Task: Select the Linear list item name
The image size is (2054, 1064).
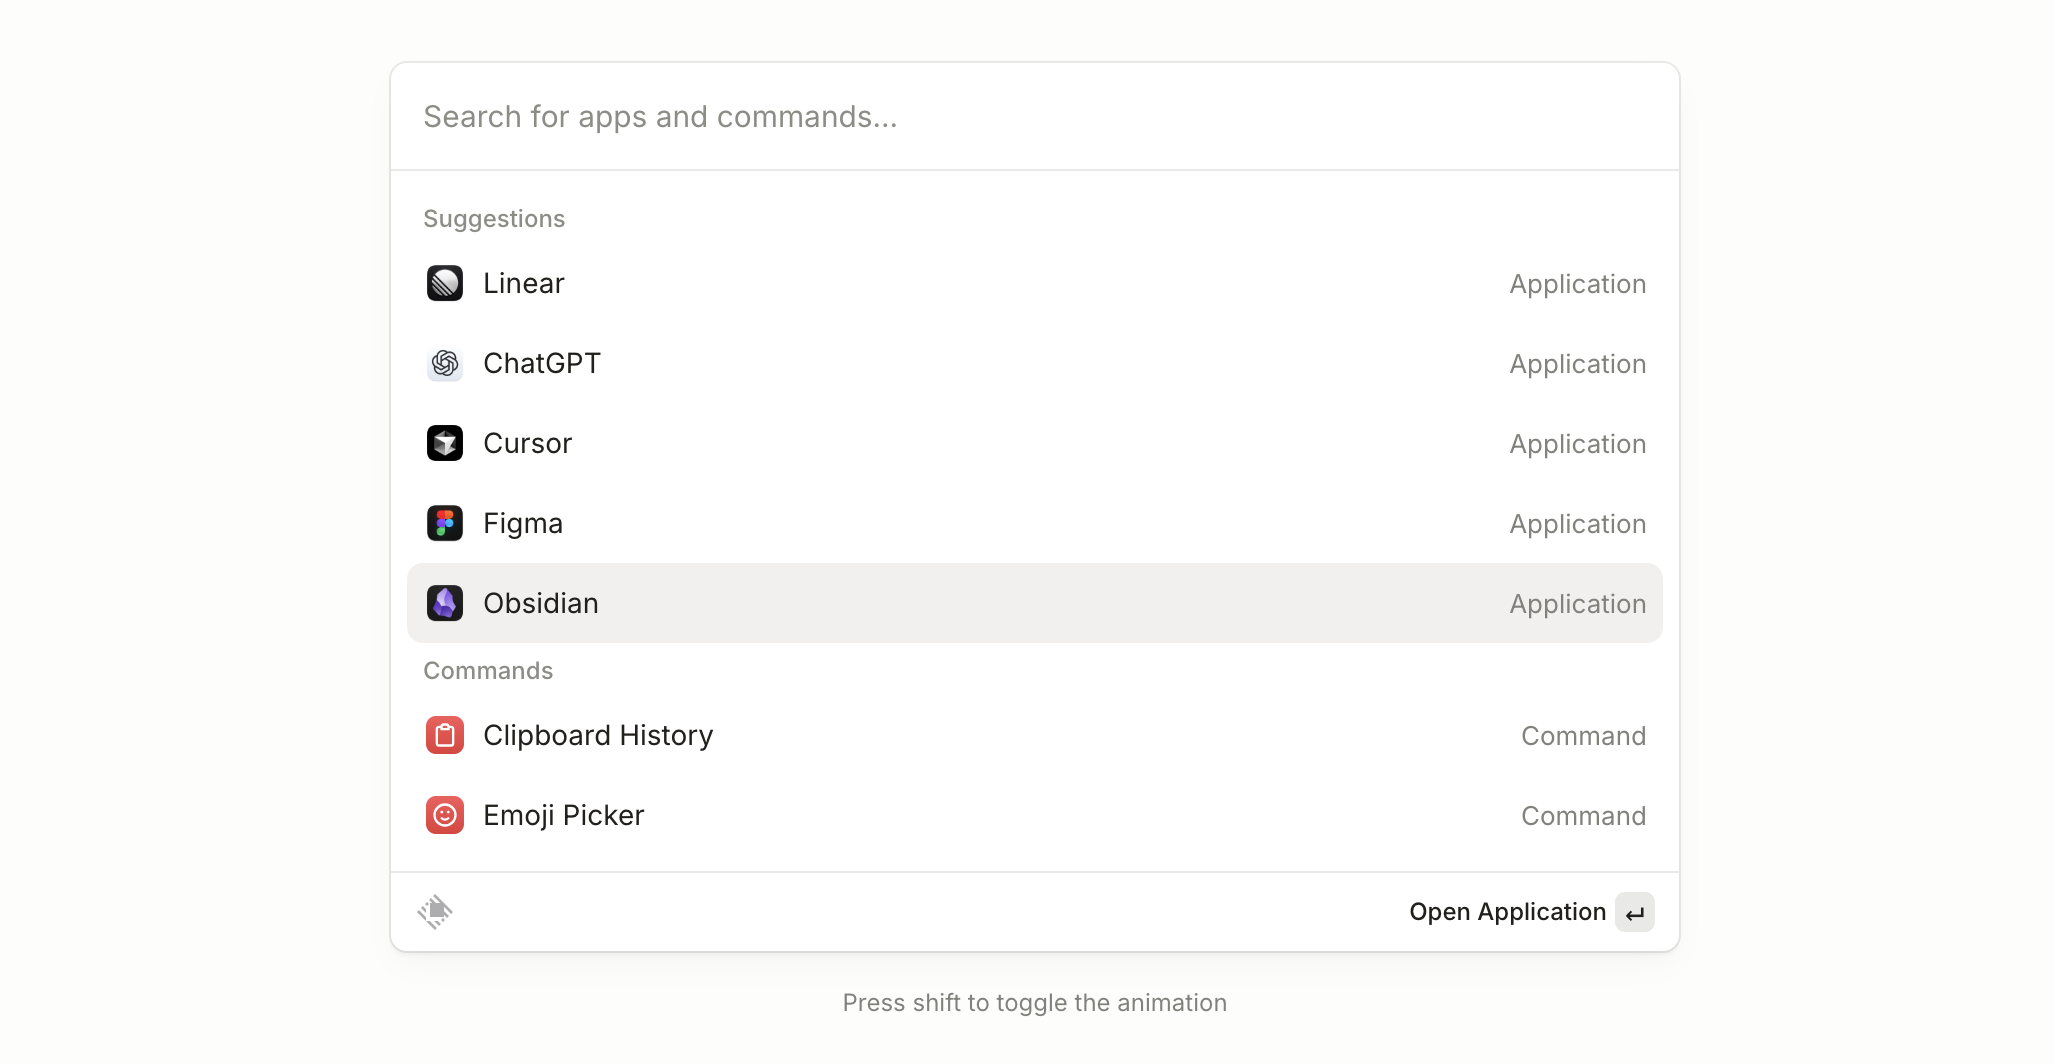Action: point(523,284)
